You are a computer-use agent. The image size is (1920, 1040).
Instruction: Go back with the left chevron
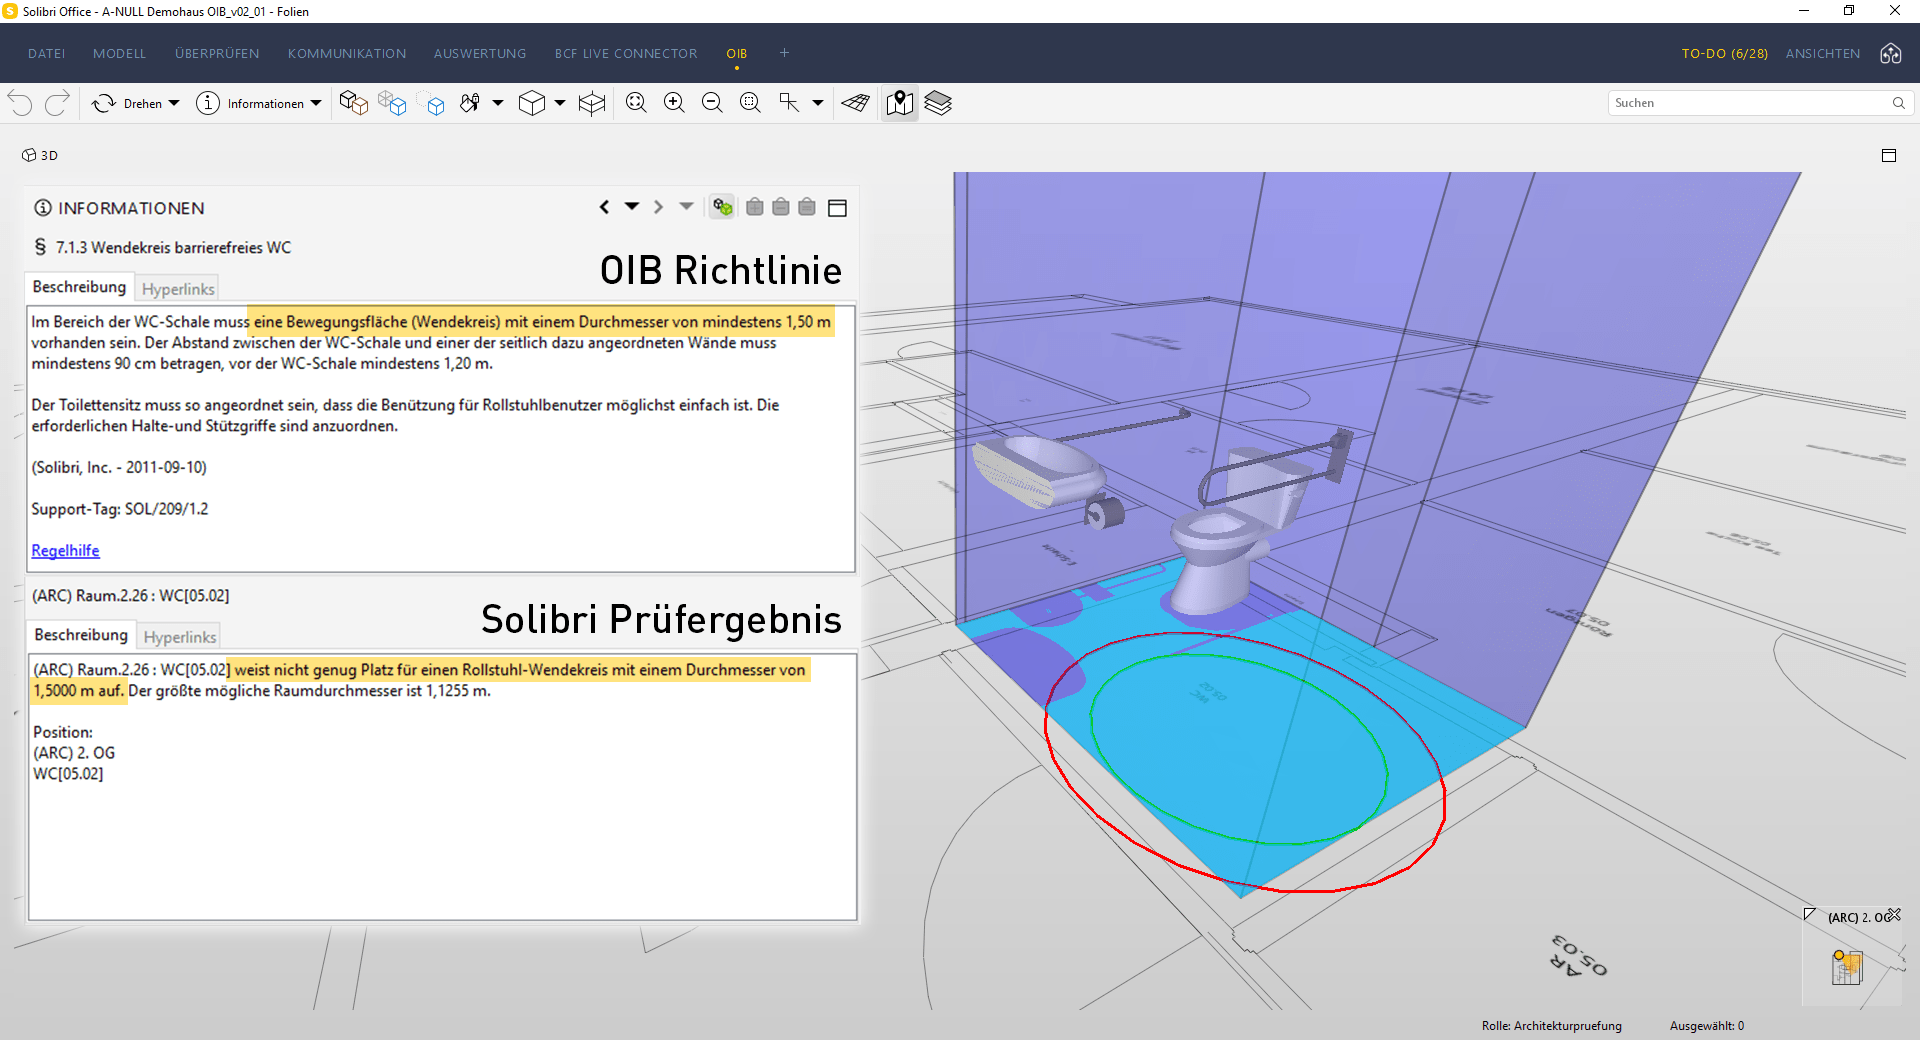point(604,207)
